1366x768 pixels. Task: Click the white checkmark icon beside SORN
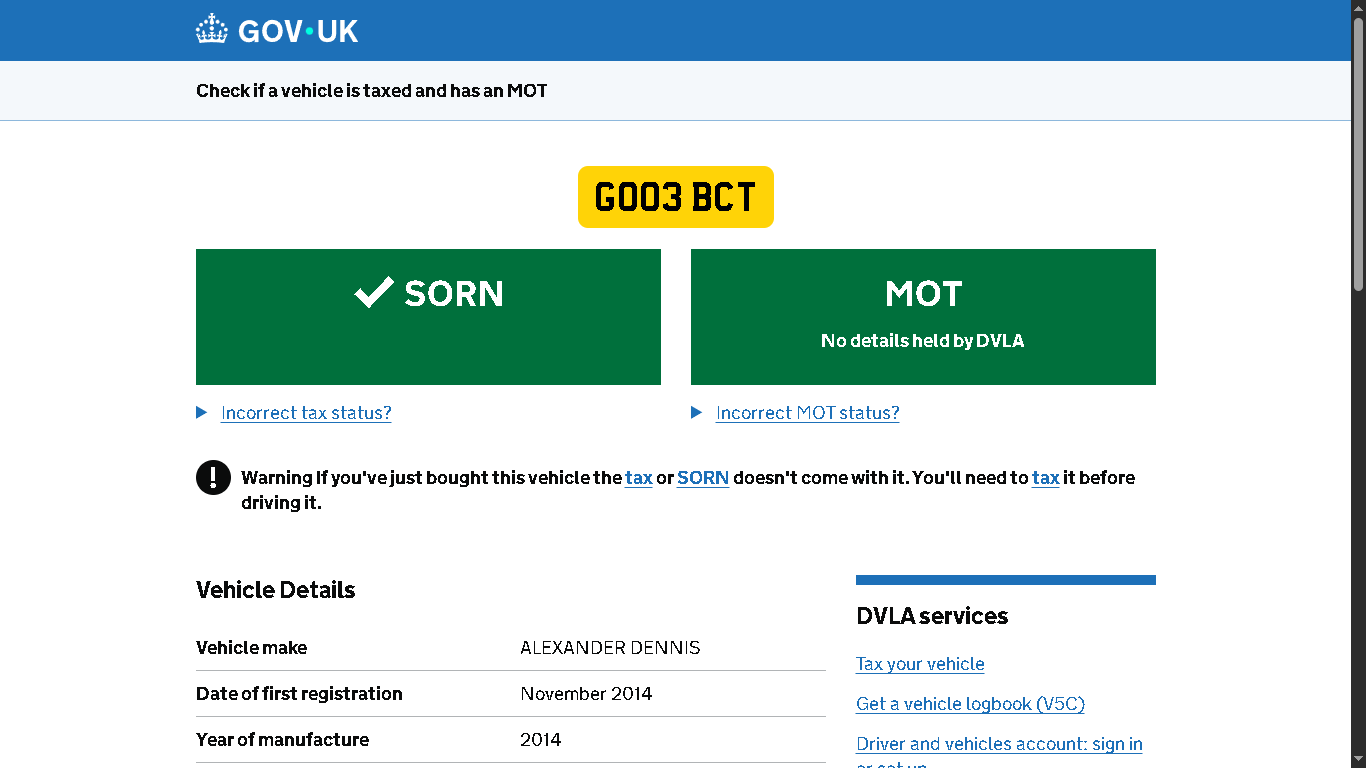point(374,293)
